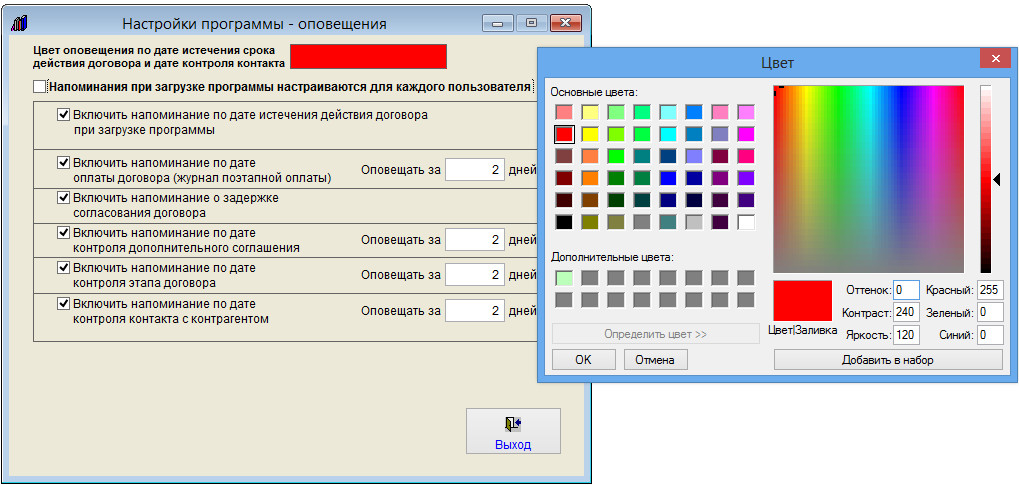1019x485 pixels.
Task: Select the pure yellow basic color swatch
Action: click(590, 135)
